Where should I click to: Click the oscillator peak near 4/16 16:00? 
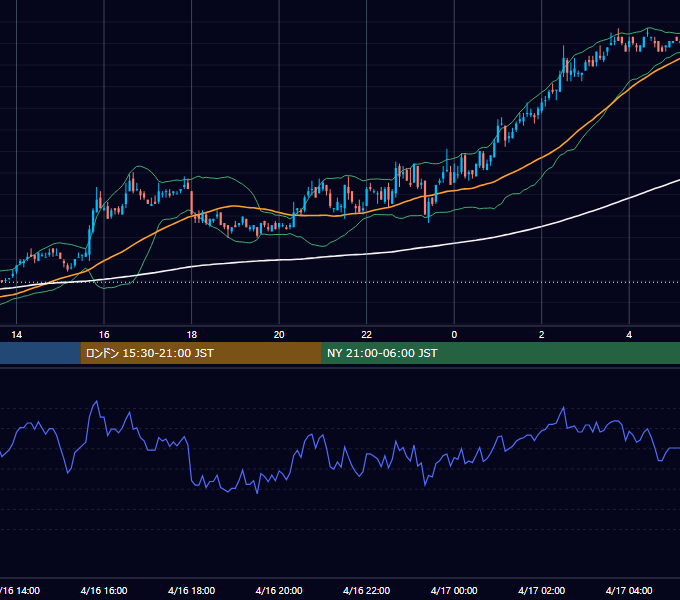(x=96, y=401)
